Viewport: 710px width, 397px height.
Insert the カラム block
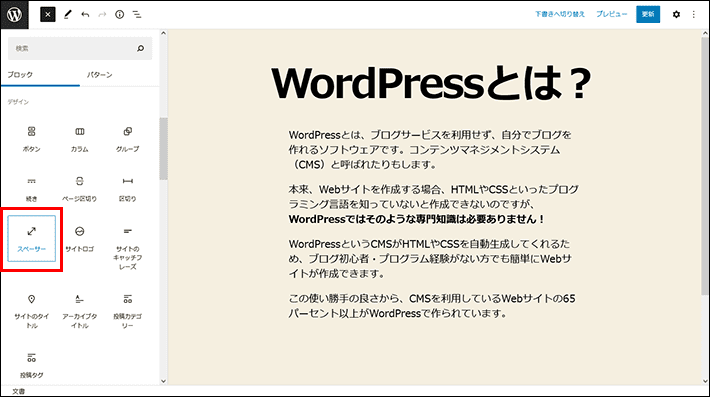[80, 139]
